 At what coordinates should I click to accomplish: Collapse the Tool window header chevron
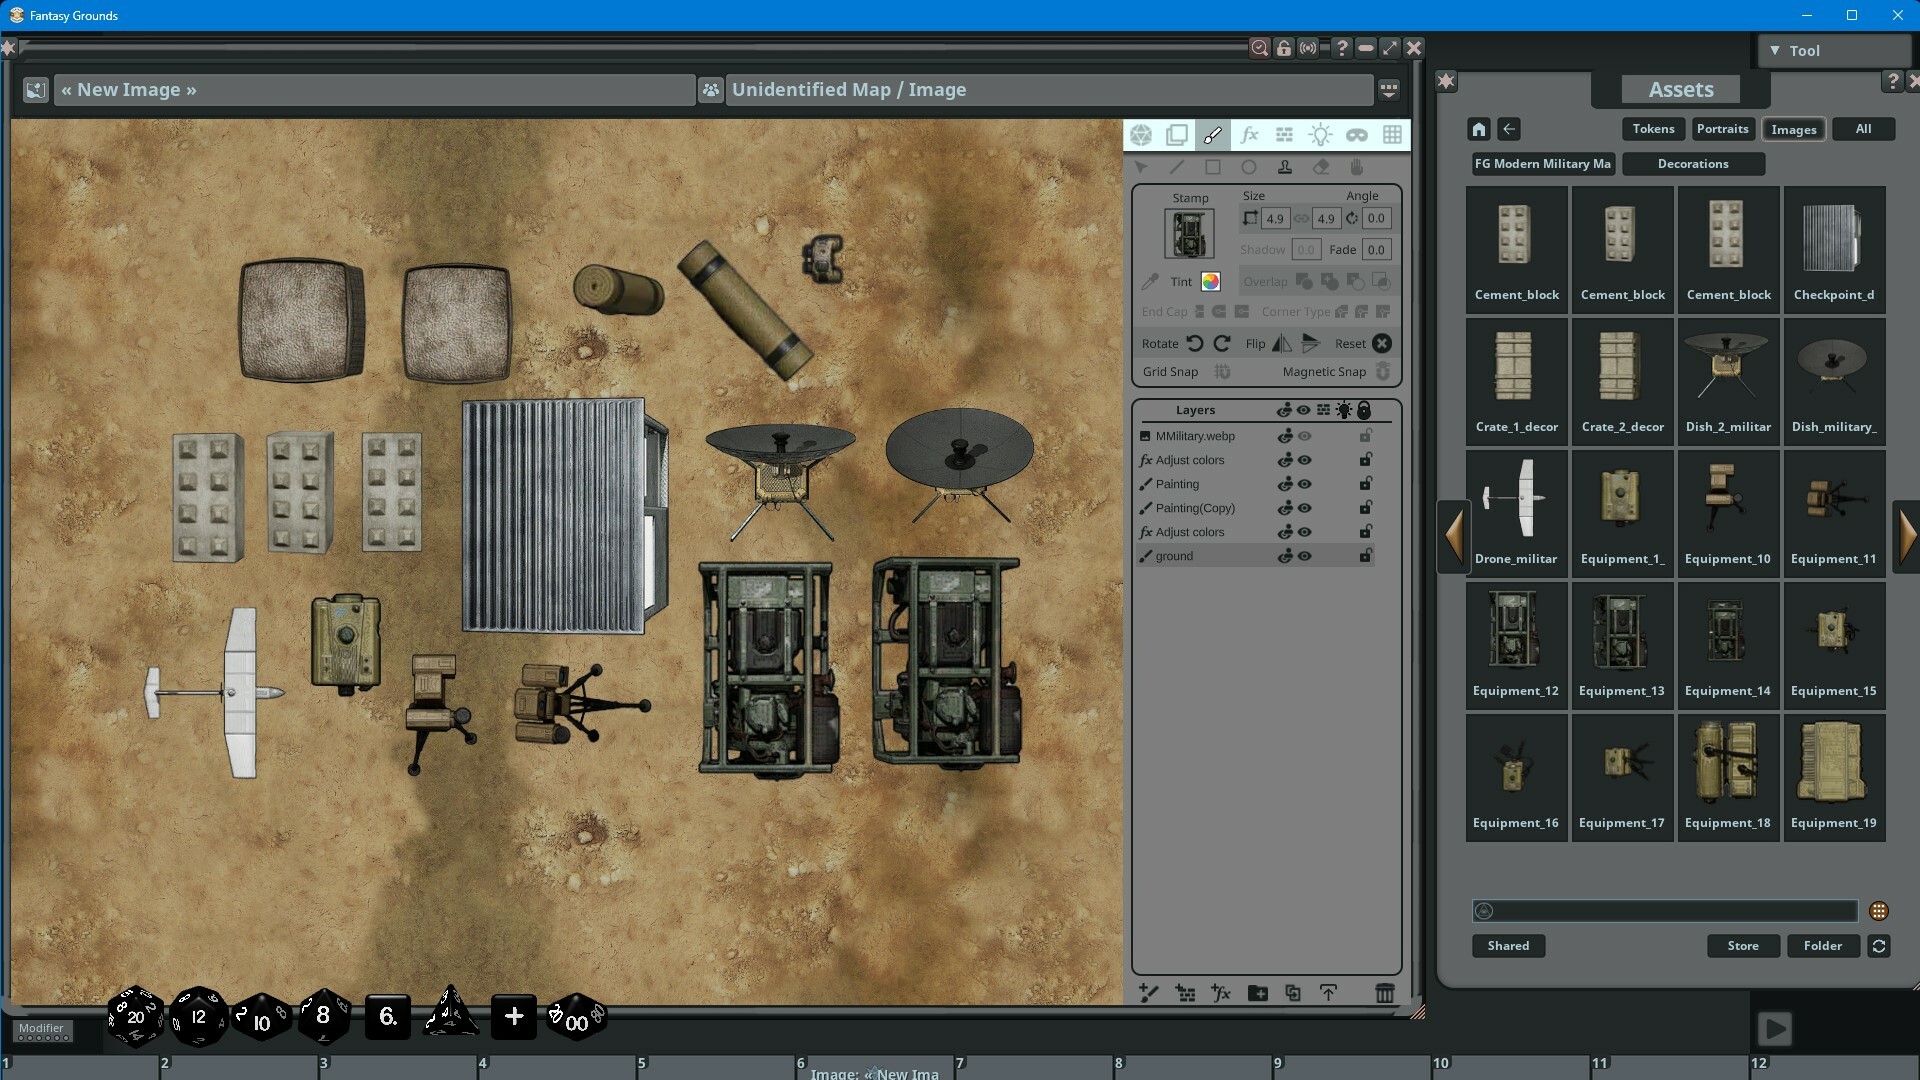(1777, 49)
